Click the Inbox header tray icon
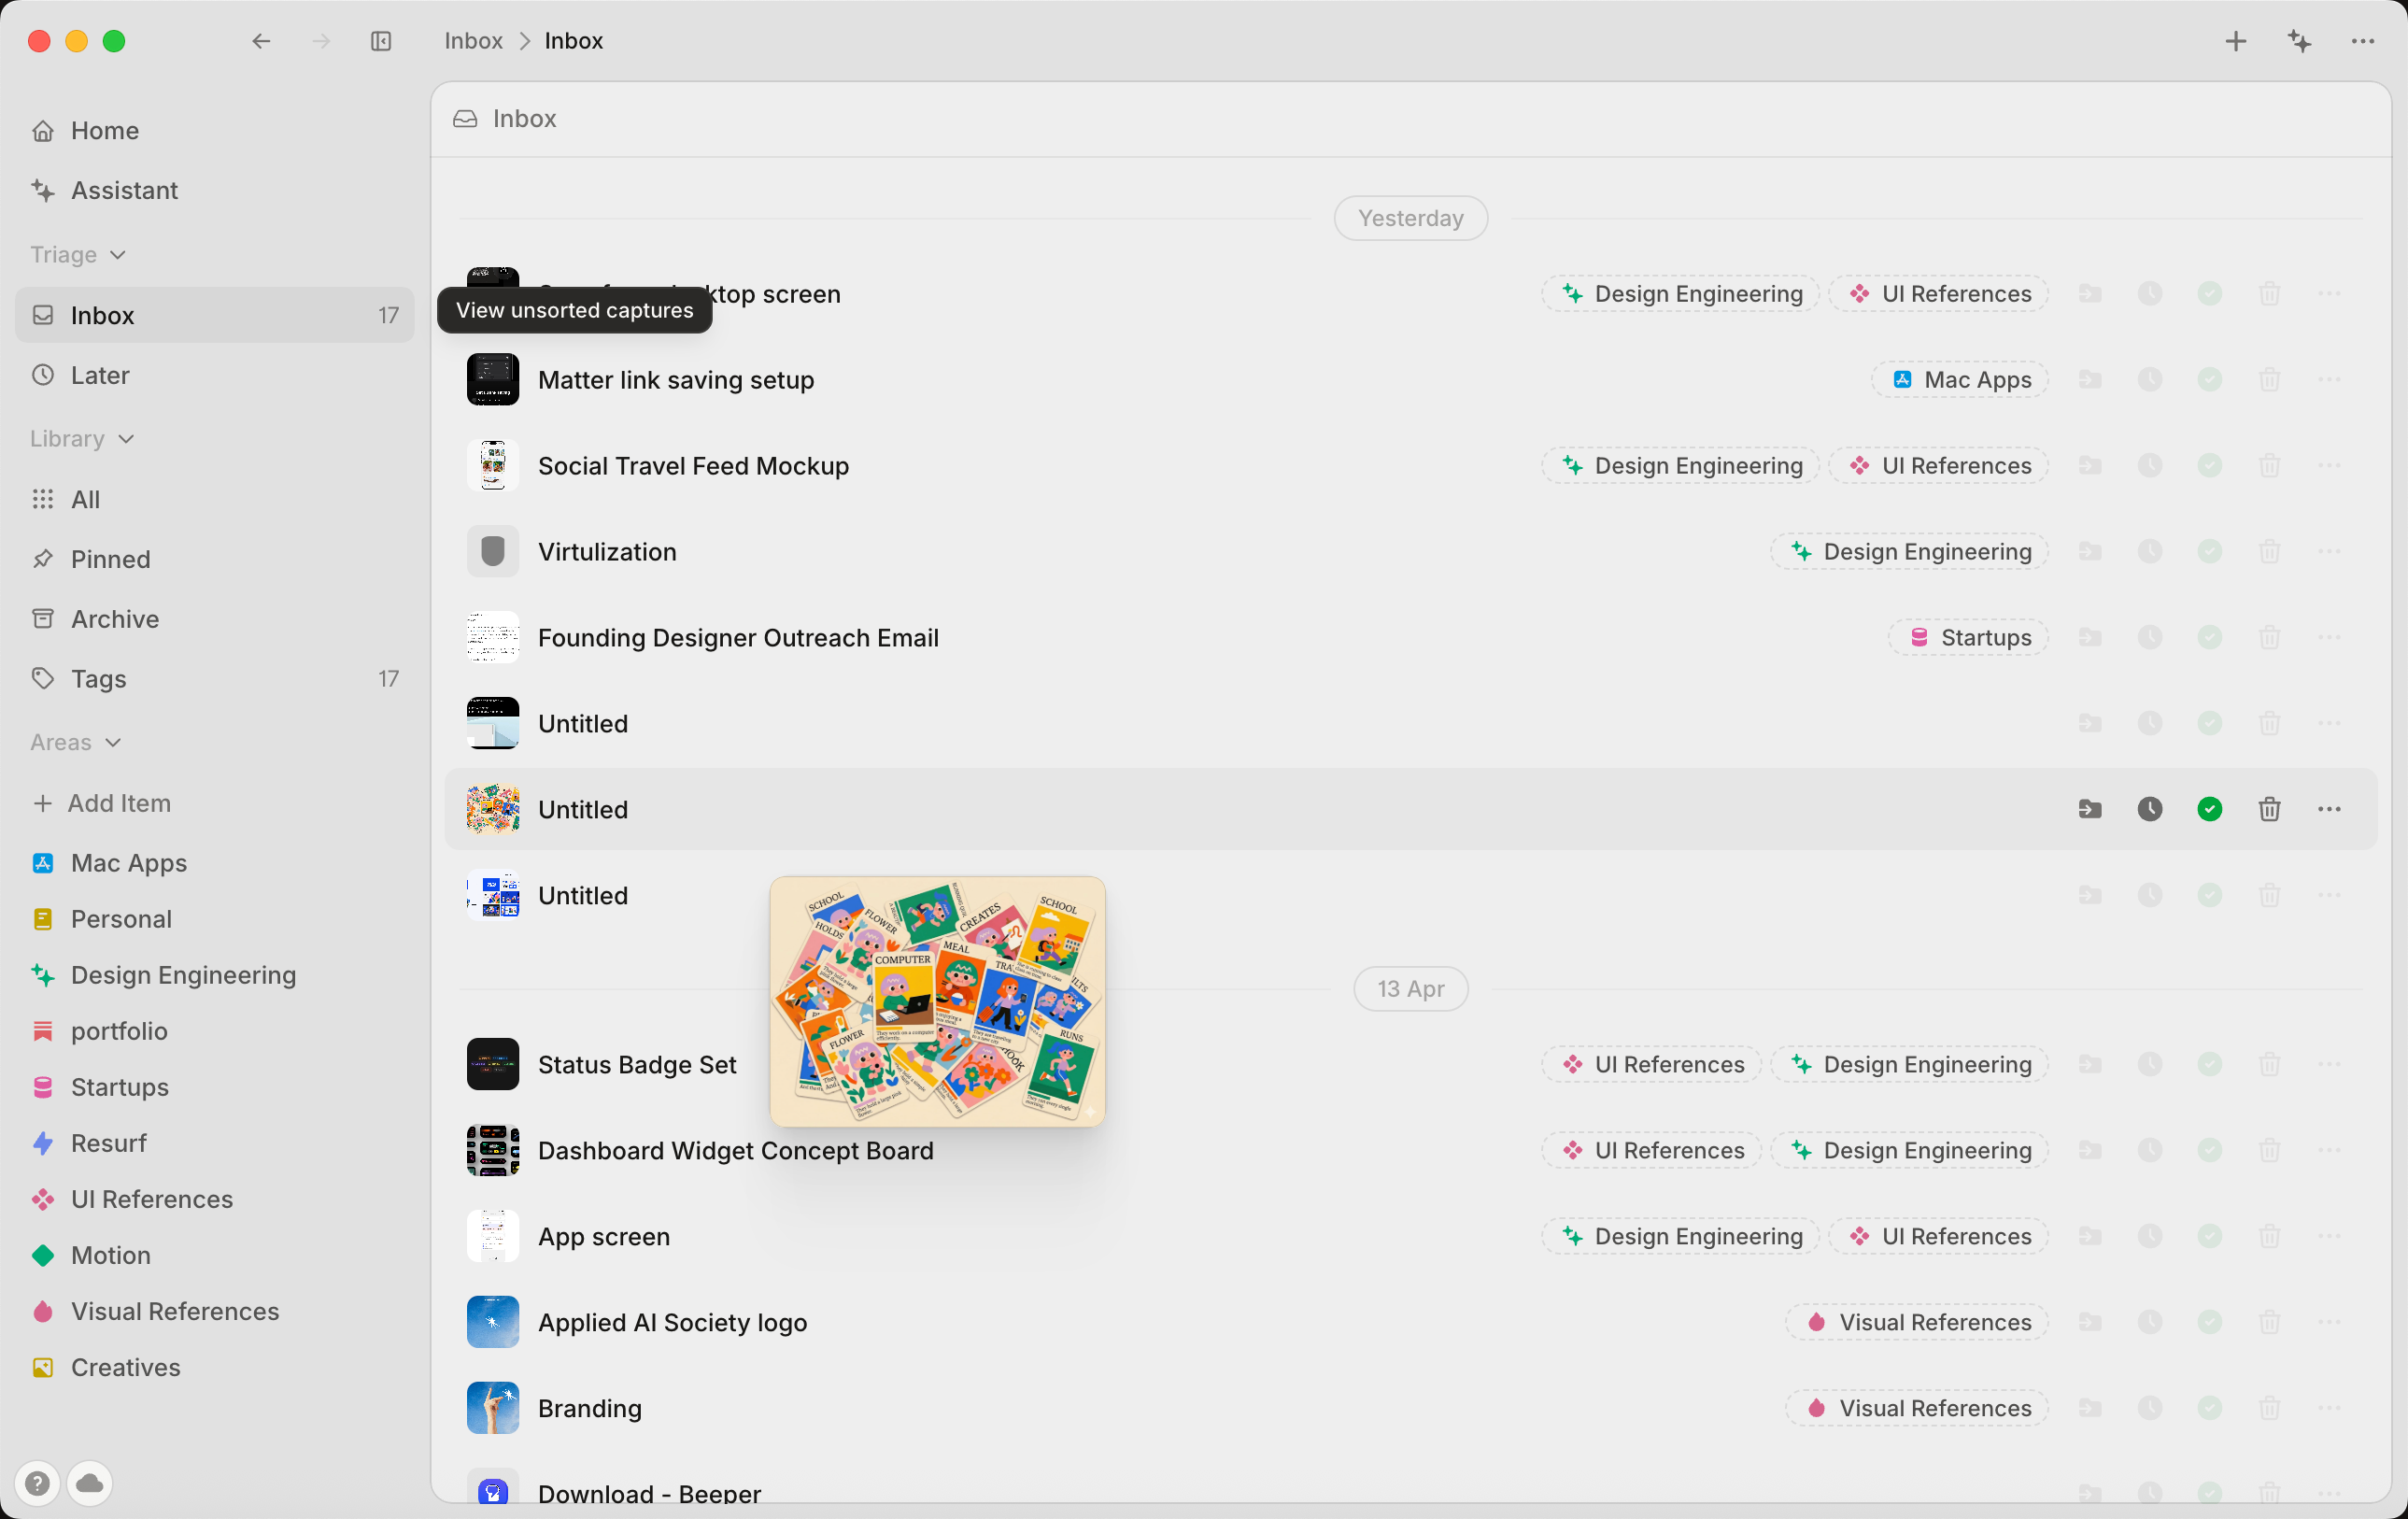 click(465, 118)
